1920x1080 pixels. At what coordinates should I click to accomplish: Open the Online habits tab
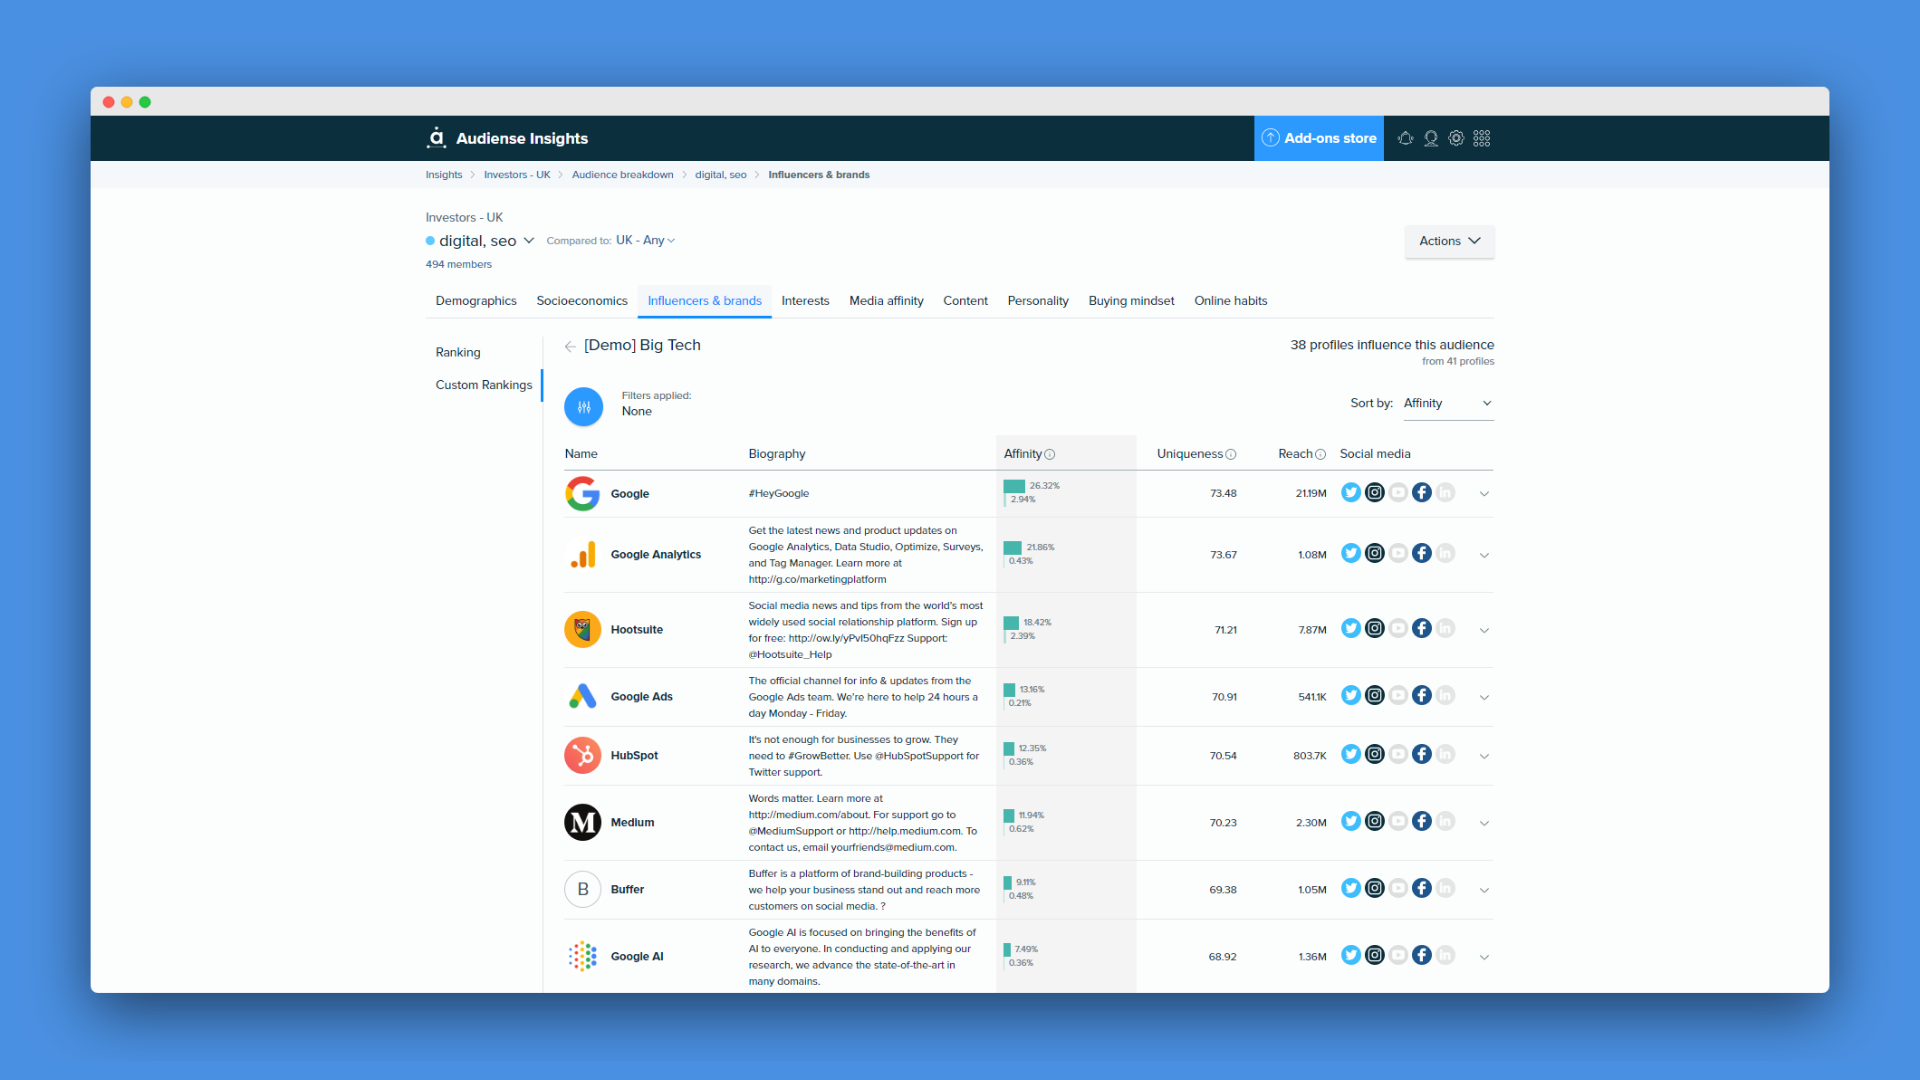(1230, 301)
